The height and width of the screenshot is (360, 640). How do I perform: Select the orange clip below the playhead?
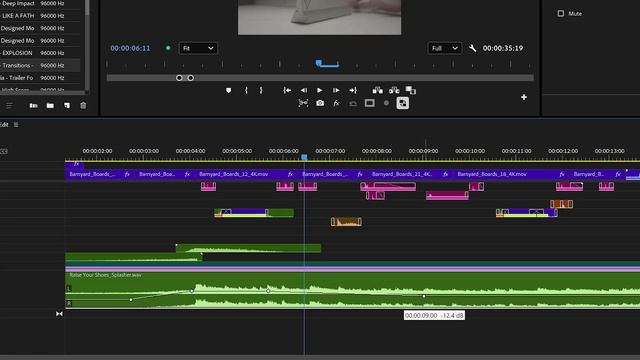[346, 222]
